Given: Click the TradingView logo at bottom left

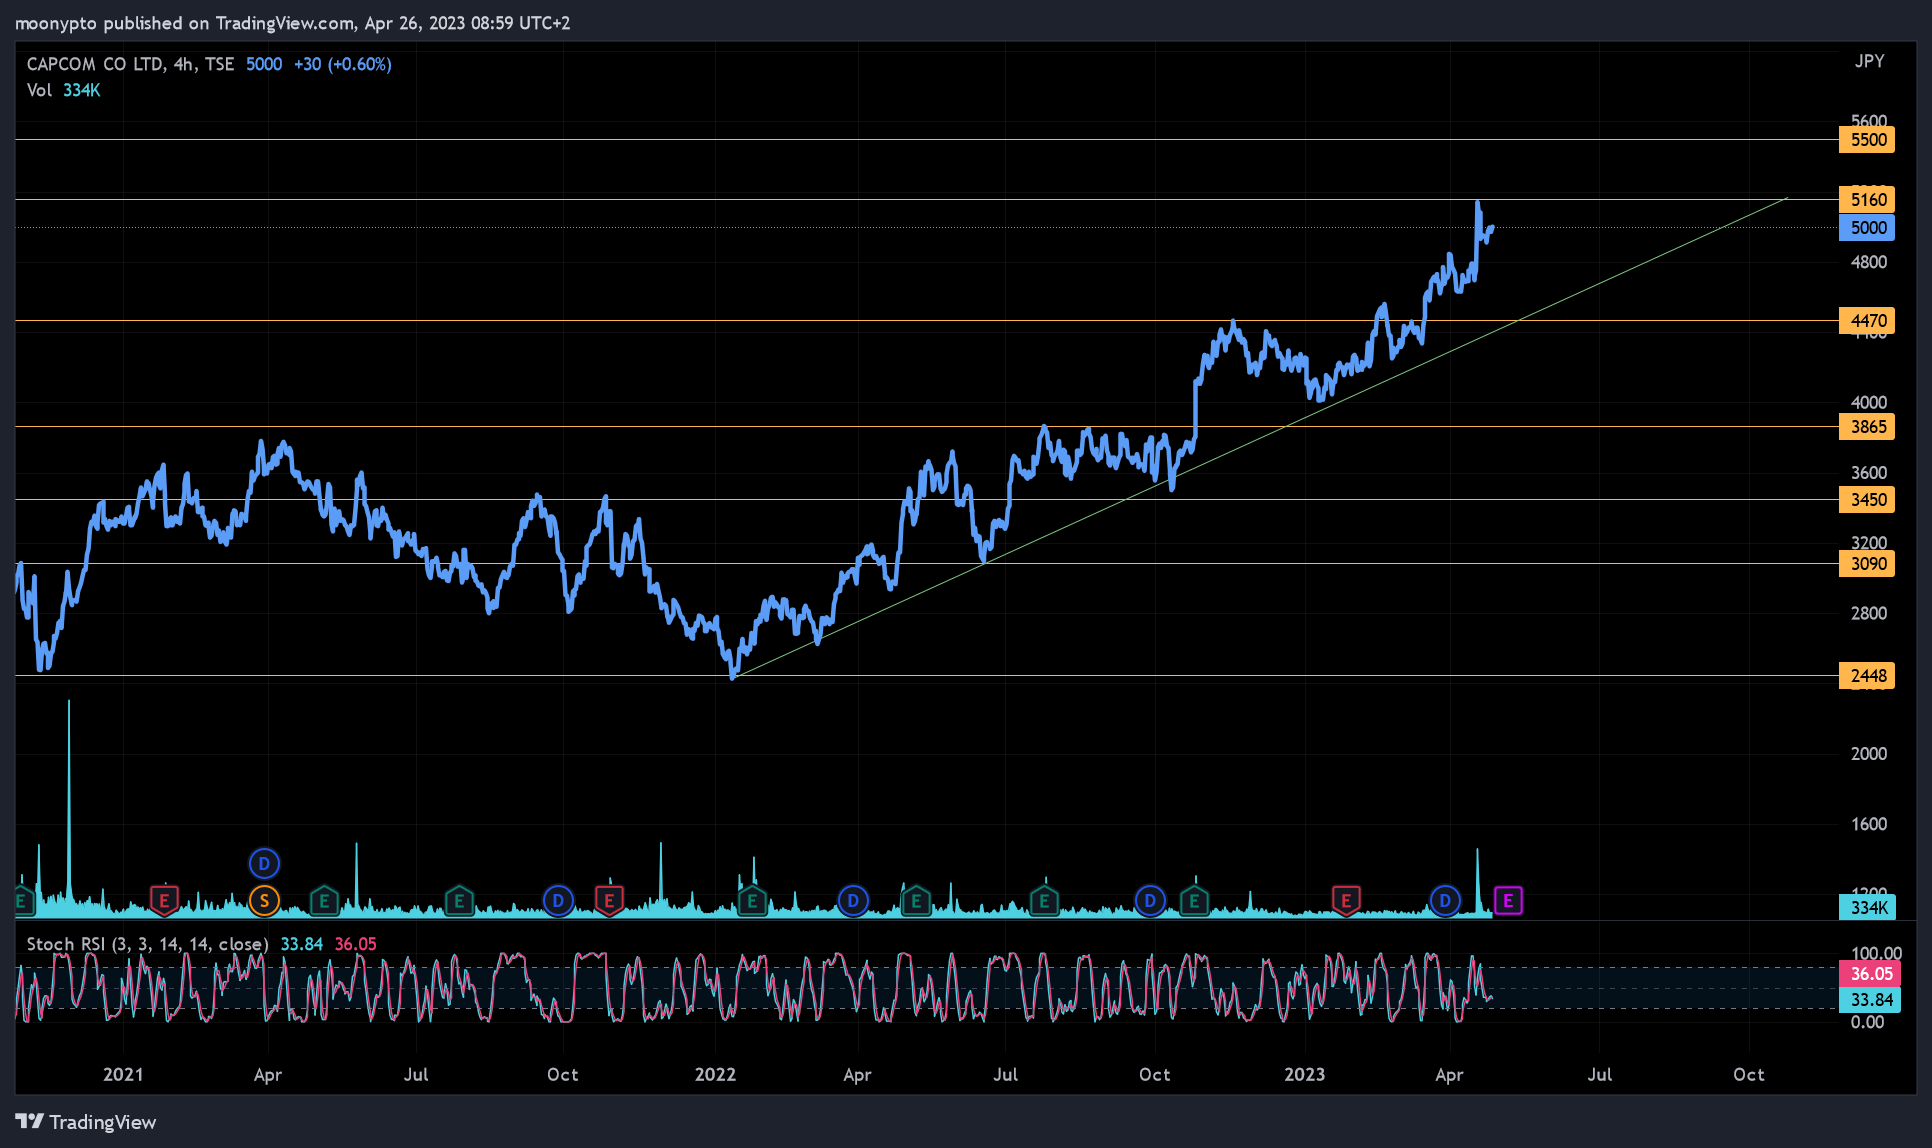Looking at the screenshot, I should click(x=86, y=1122).
